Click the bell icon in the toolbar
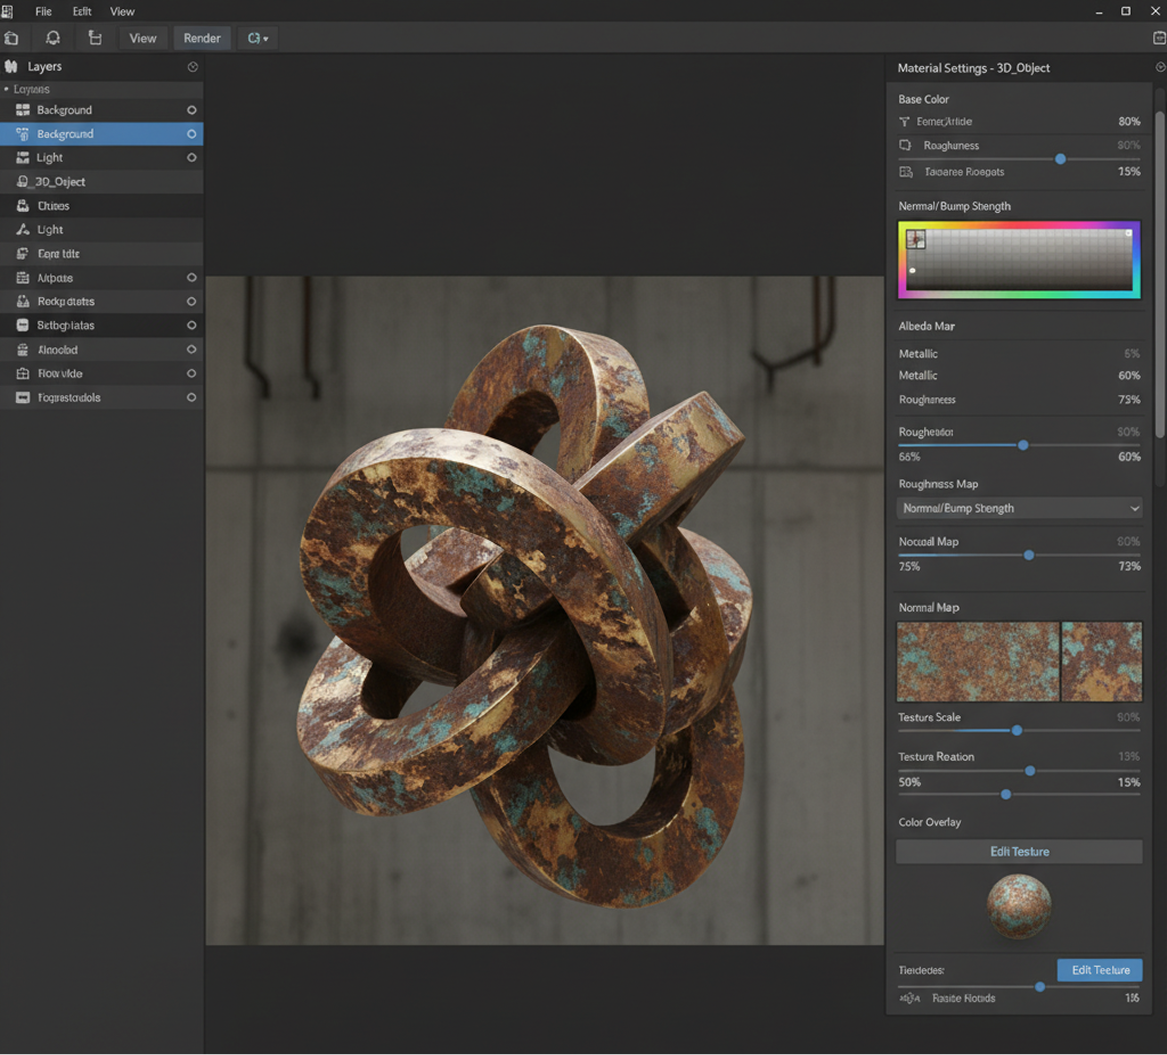This screenshot has height=1055, width=1167. (x=53, y=38)
